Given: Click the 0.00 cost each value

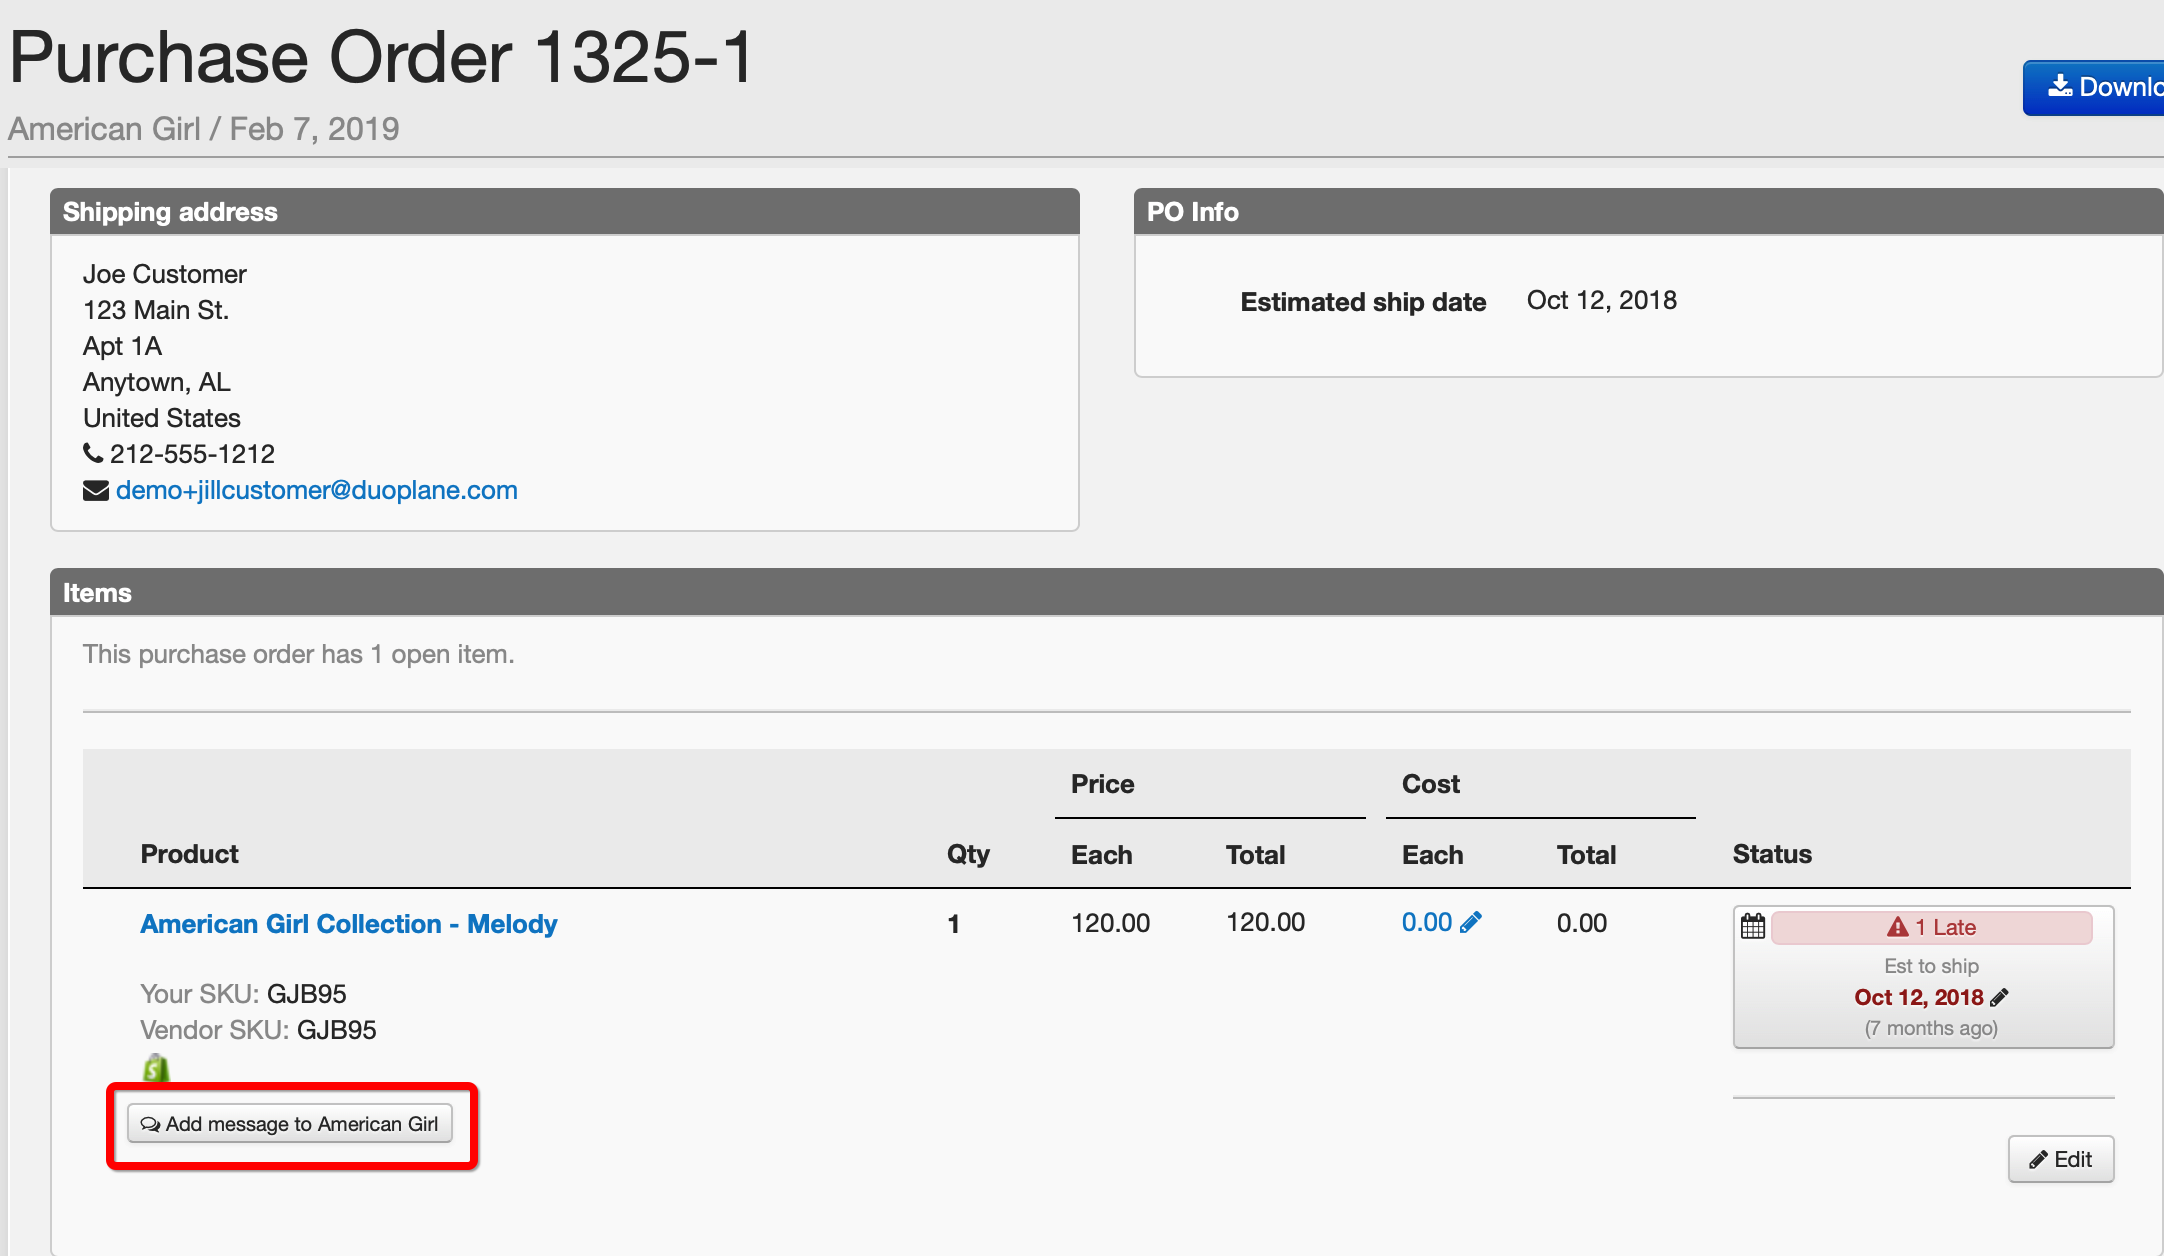Looking at the screenshot, I should 1426,922.
